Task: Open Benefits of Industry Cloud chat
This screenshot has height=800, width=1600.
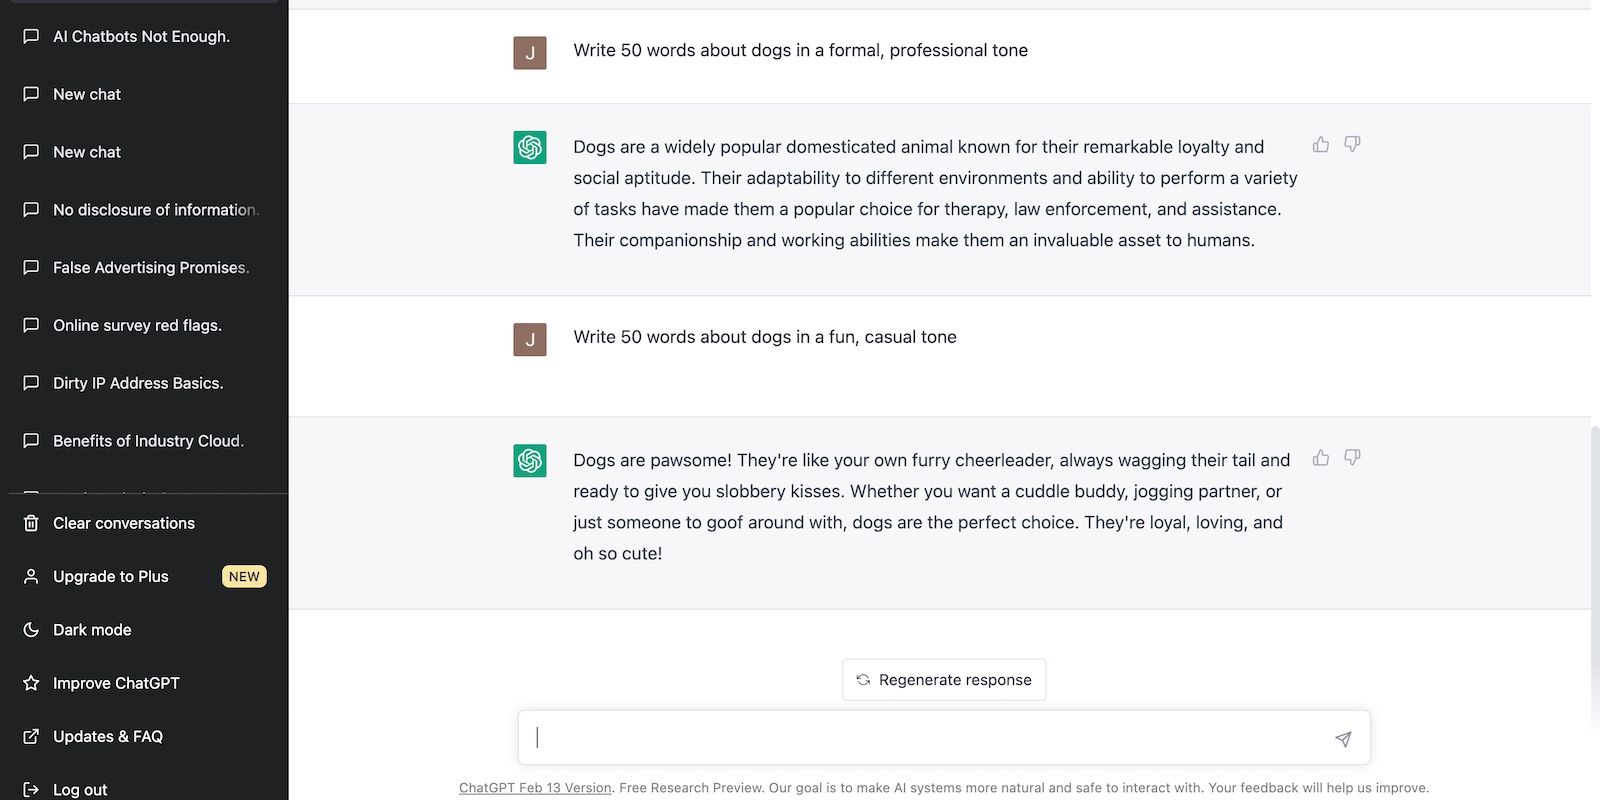Action: tap(148, 441)
